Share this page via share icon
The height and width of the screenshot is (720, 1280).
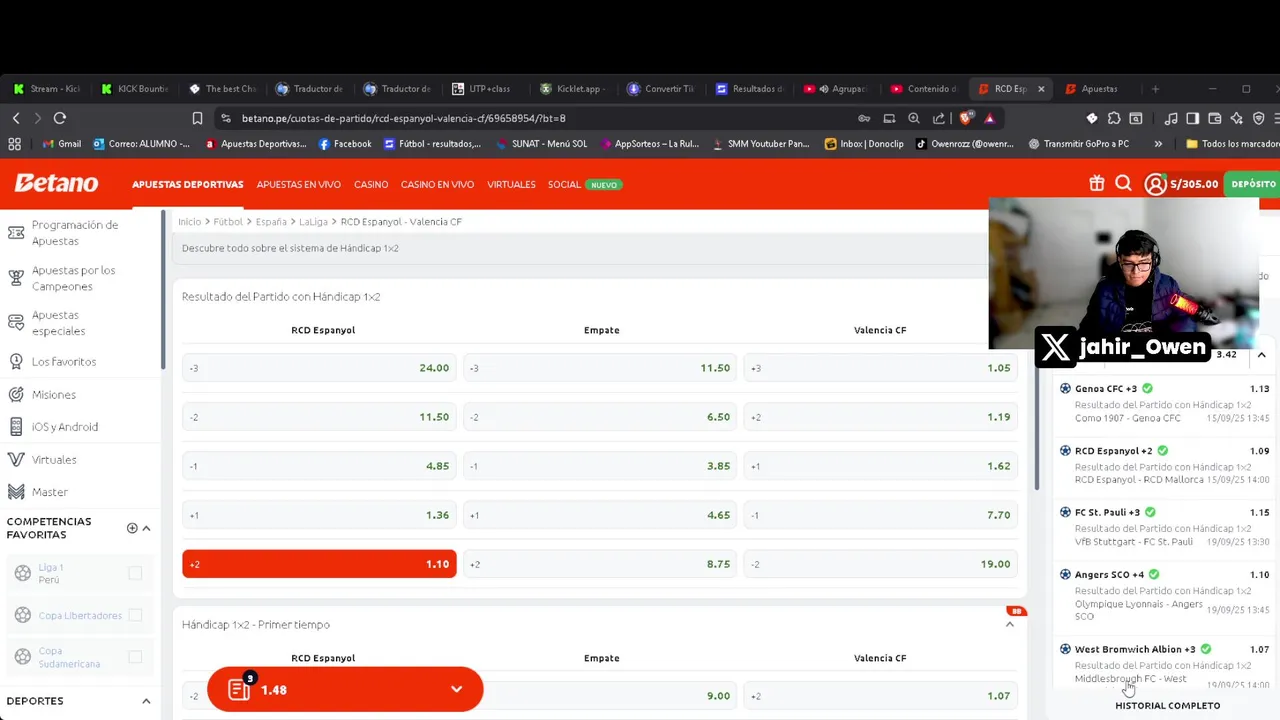[939, 118]
